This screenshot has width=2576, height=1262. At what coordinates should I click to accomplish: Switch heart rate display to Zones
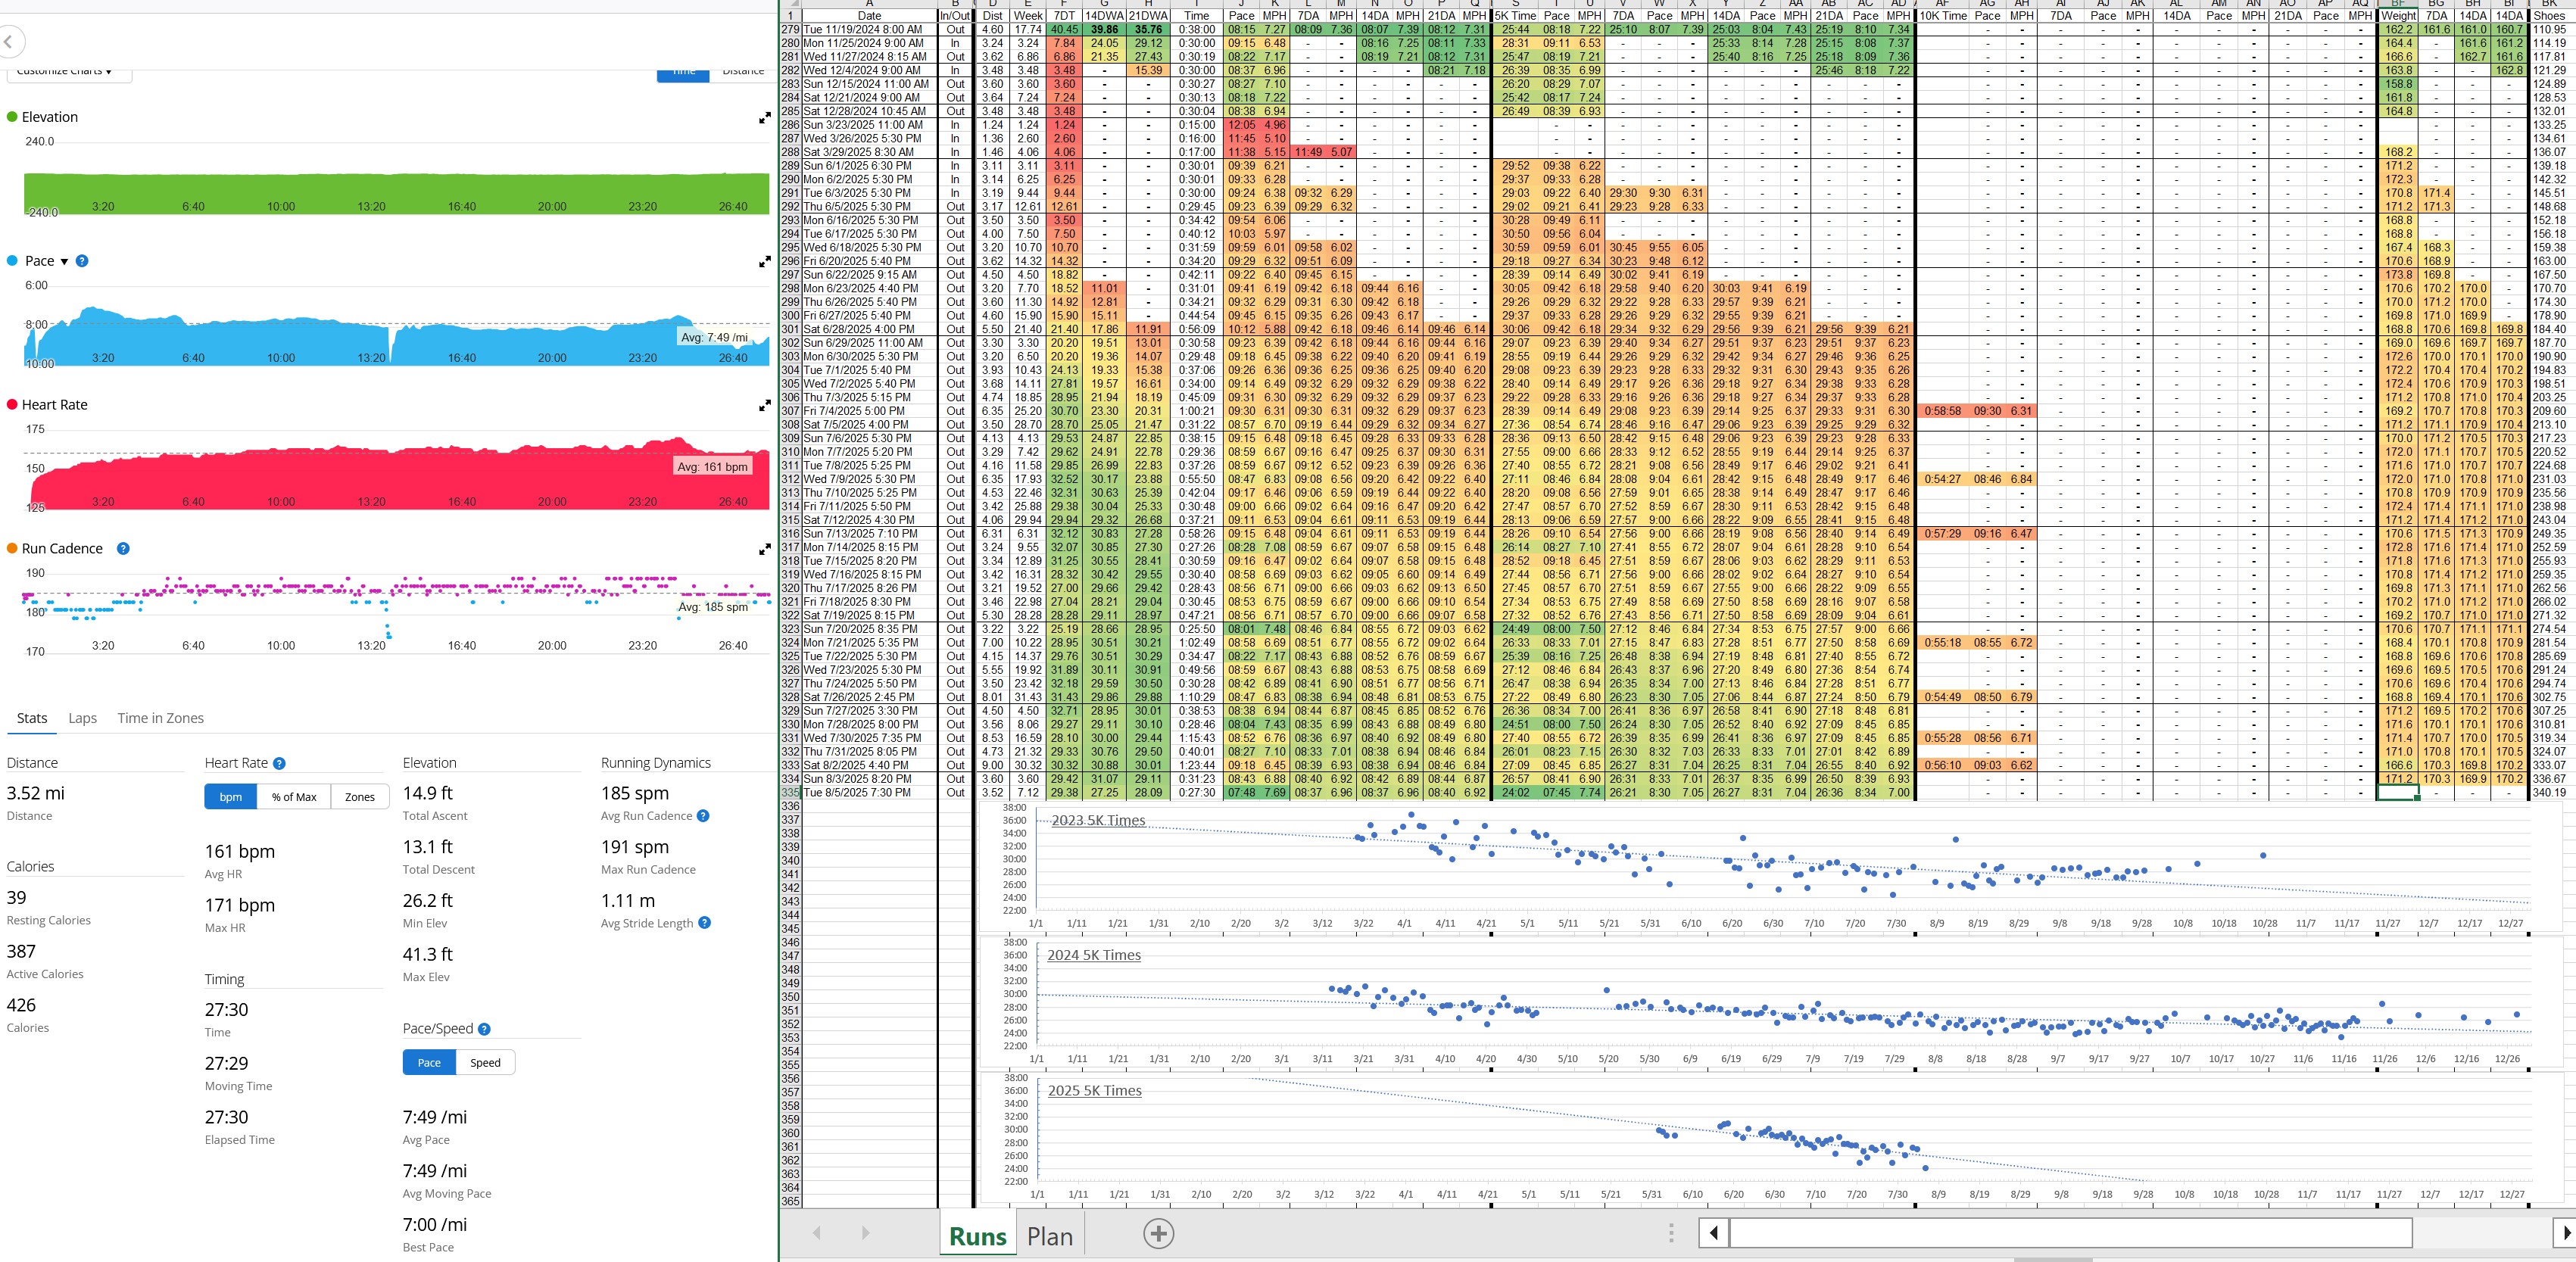coord(360,797)
